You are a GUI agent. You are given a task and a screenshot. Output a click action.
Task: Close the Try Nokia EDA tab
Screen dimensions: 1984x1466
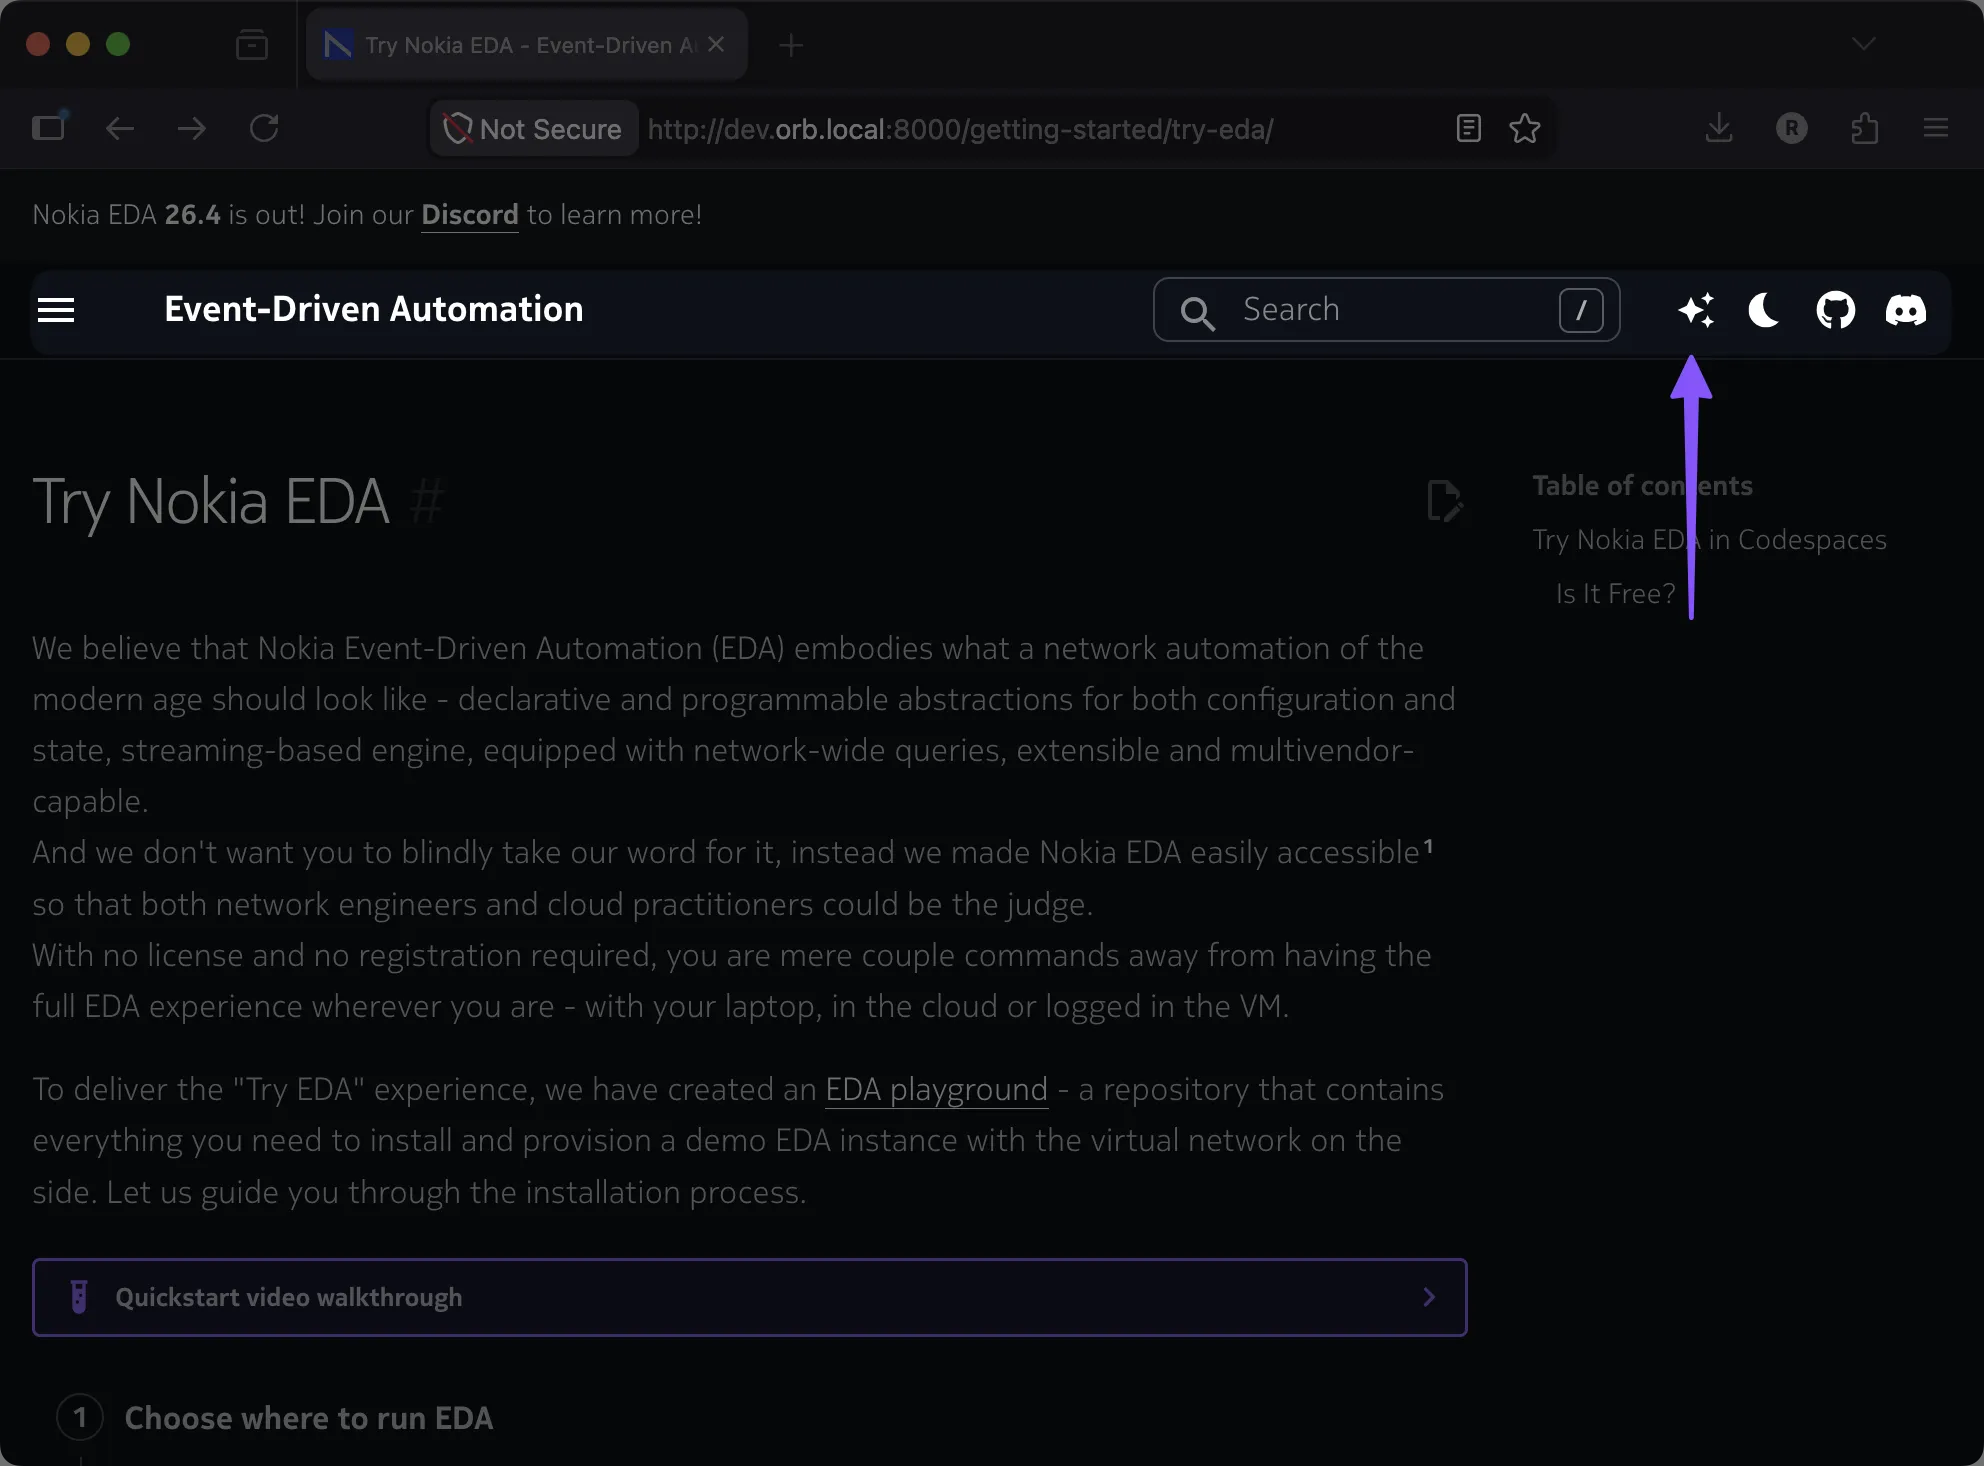coord(716,44)
